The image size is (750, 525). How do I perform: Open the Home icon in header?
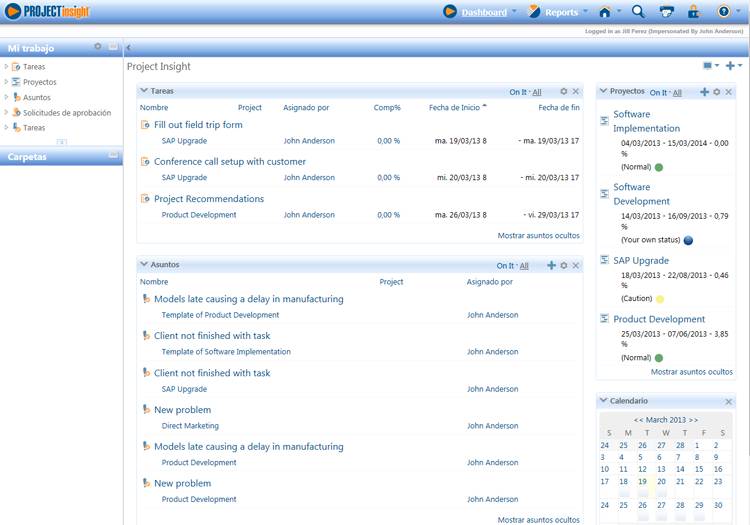(x=604, y=12)
